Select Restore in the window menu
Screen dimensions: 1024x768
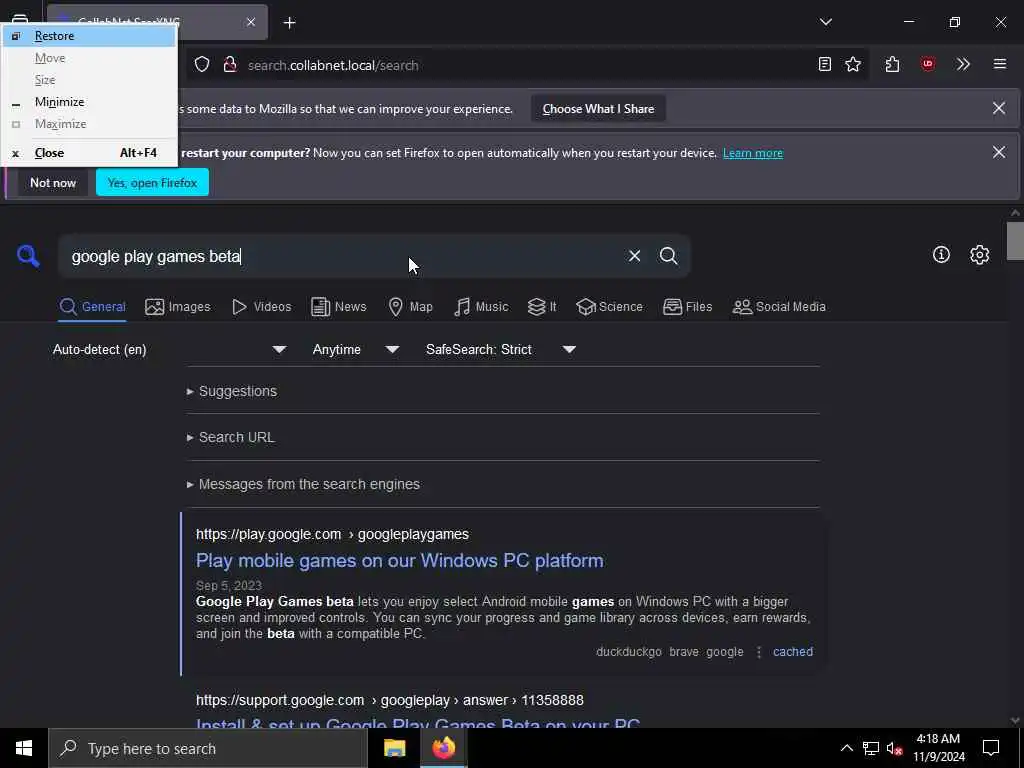(89, 36)
